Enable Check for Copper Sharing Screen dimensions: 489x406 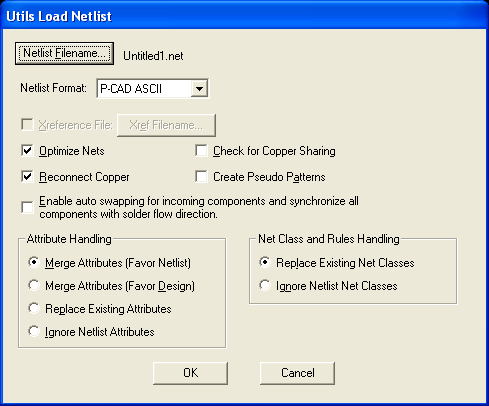tap(201, 151)
